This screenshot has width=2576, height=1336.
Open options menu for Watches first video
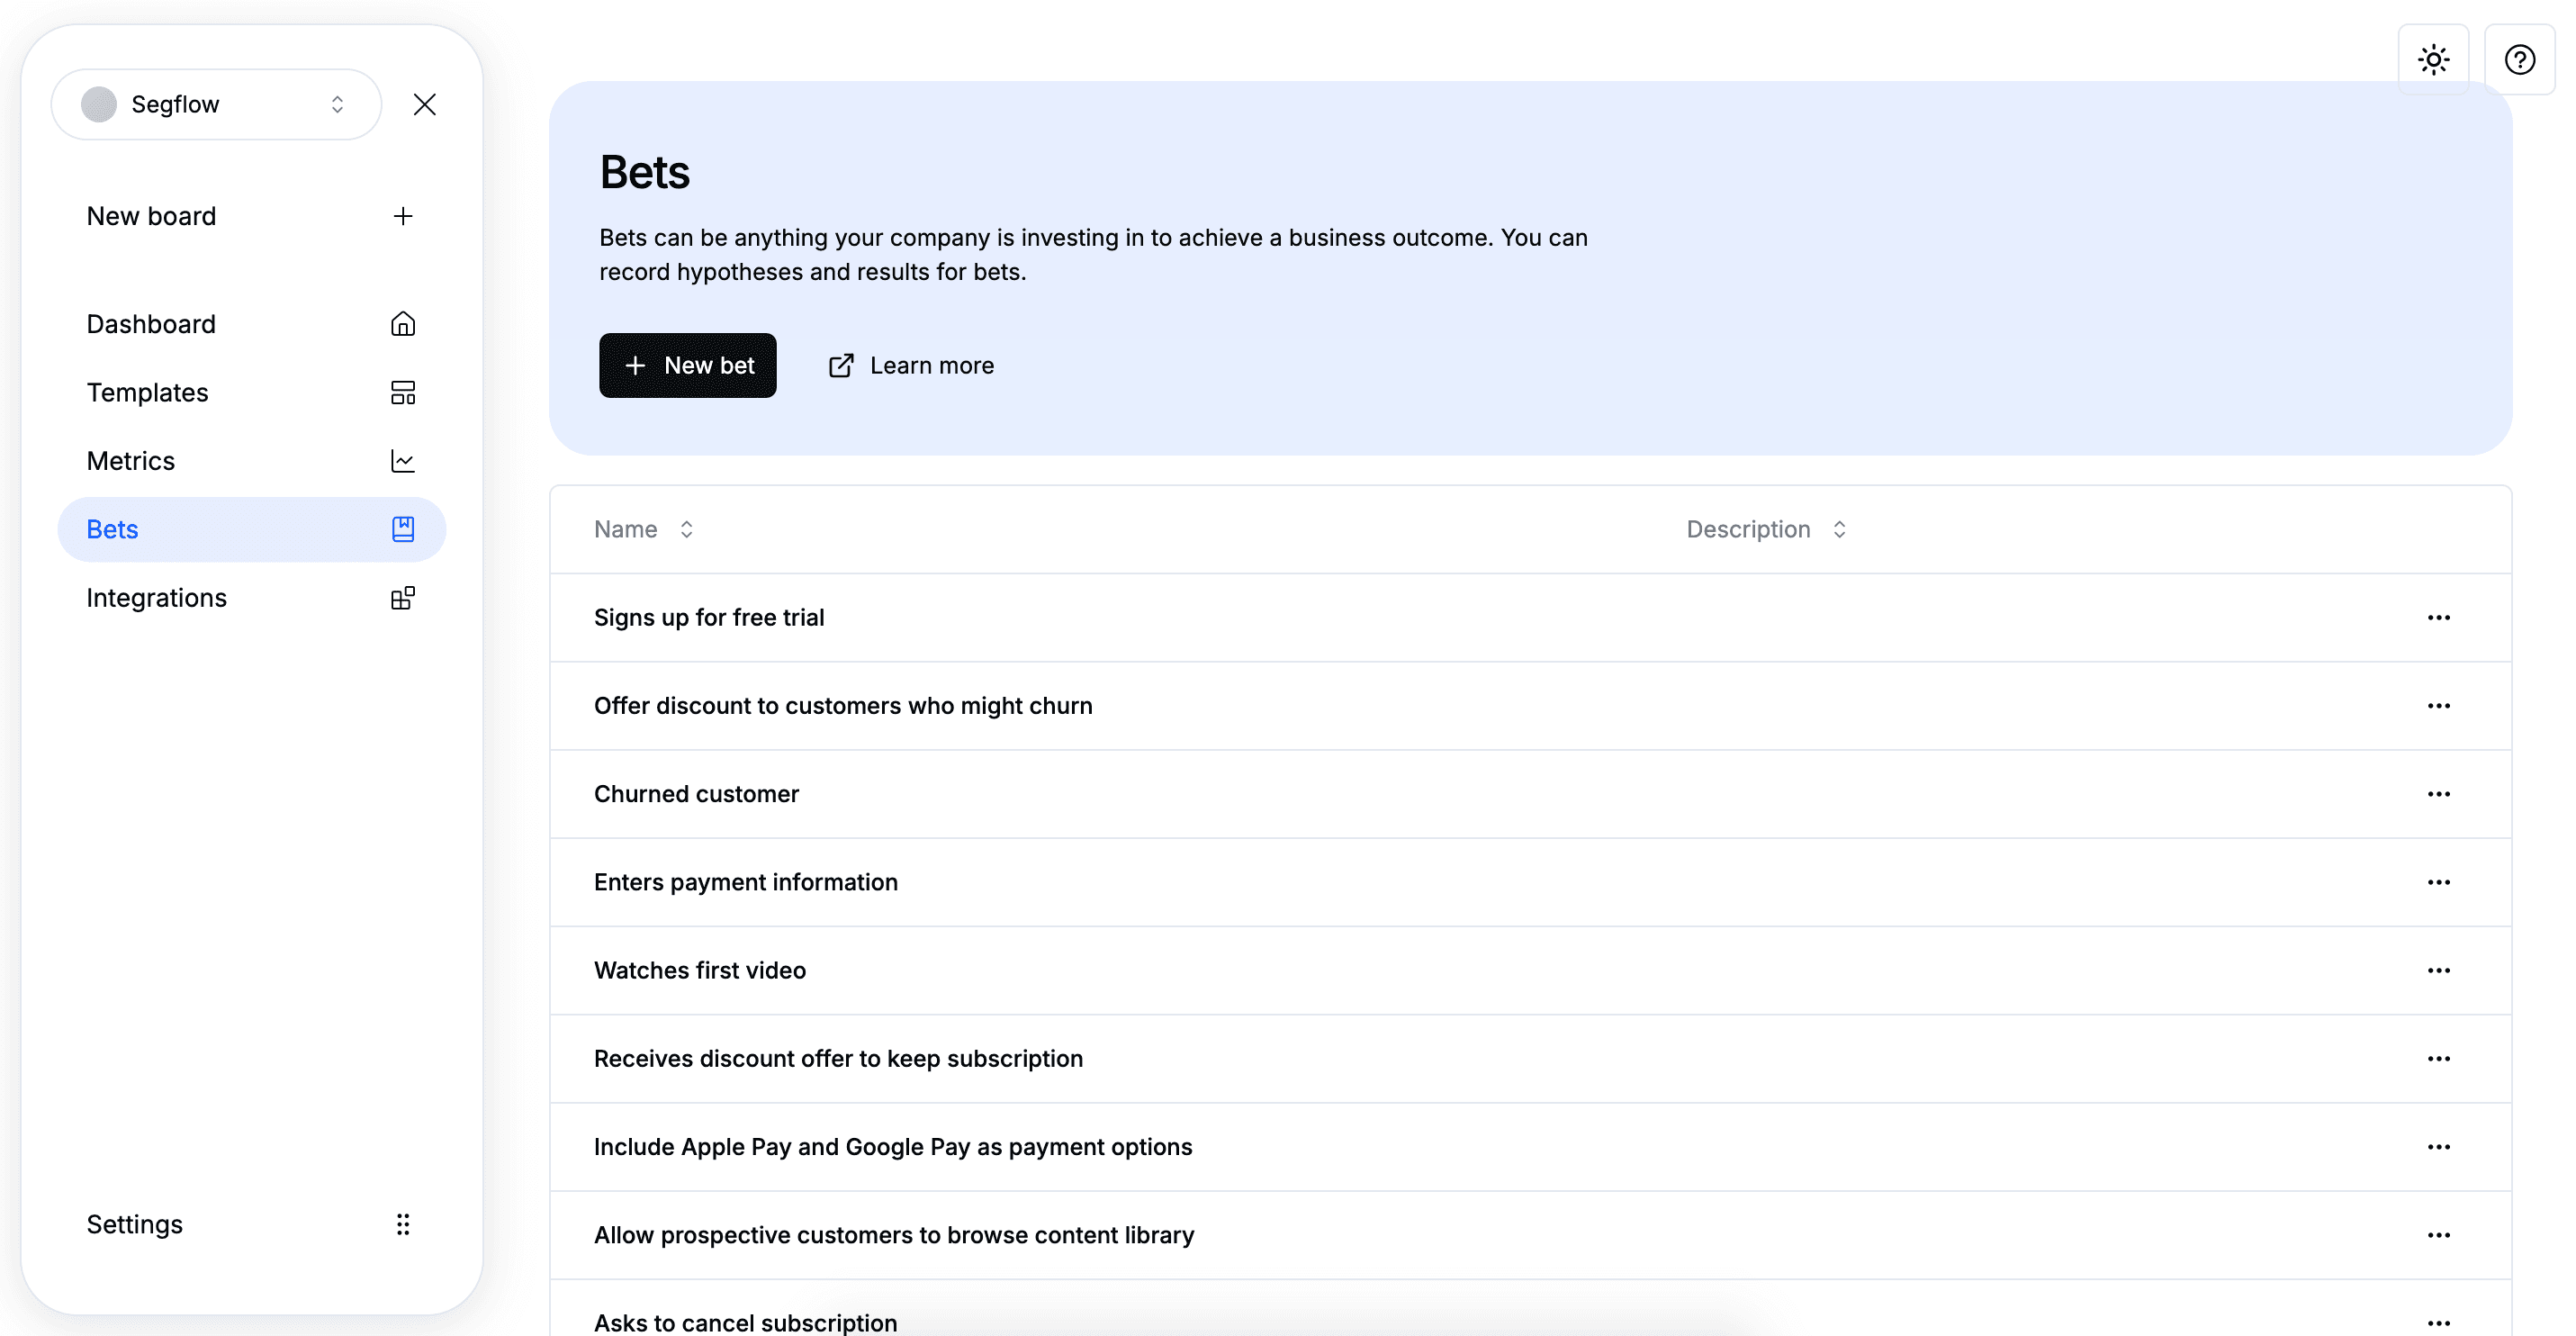coord(2438,970)
